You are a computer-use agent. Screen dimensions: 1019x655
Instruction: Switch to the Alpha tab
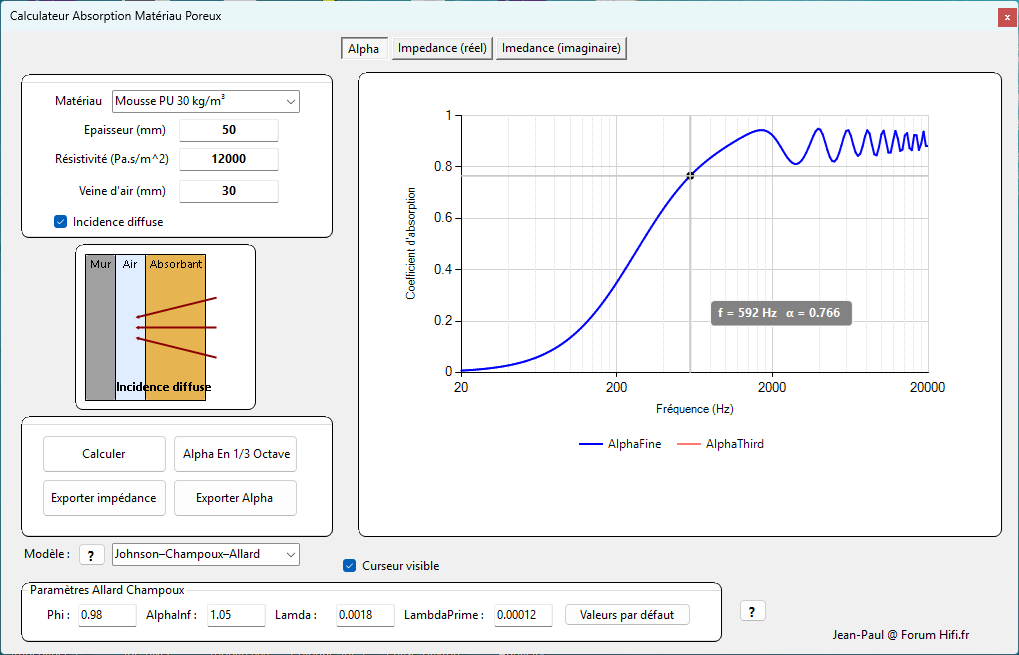[x=364, y=49]
